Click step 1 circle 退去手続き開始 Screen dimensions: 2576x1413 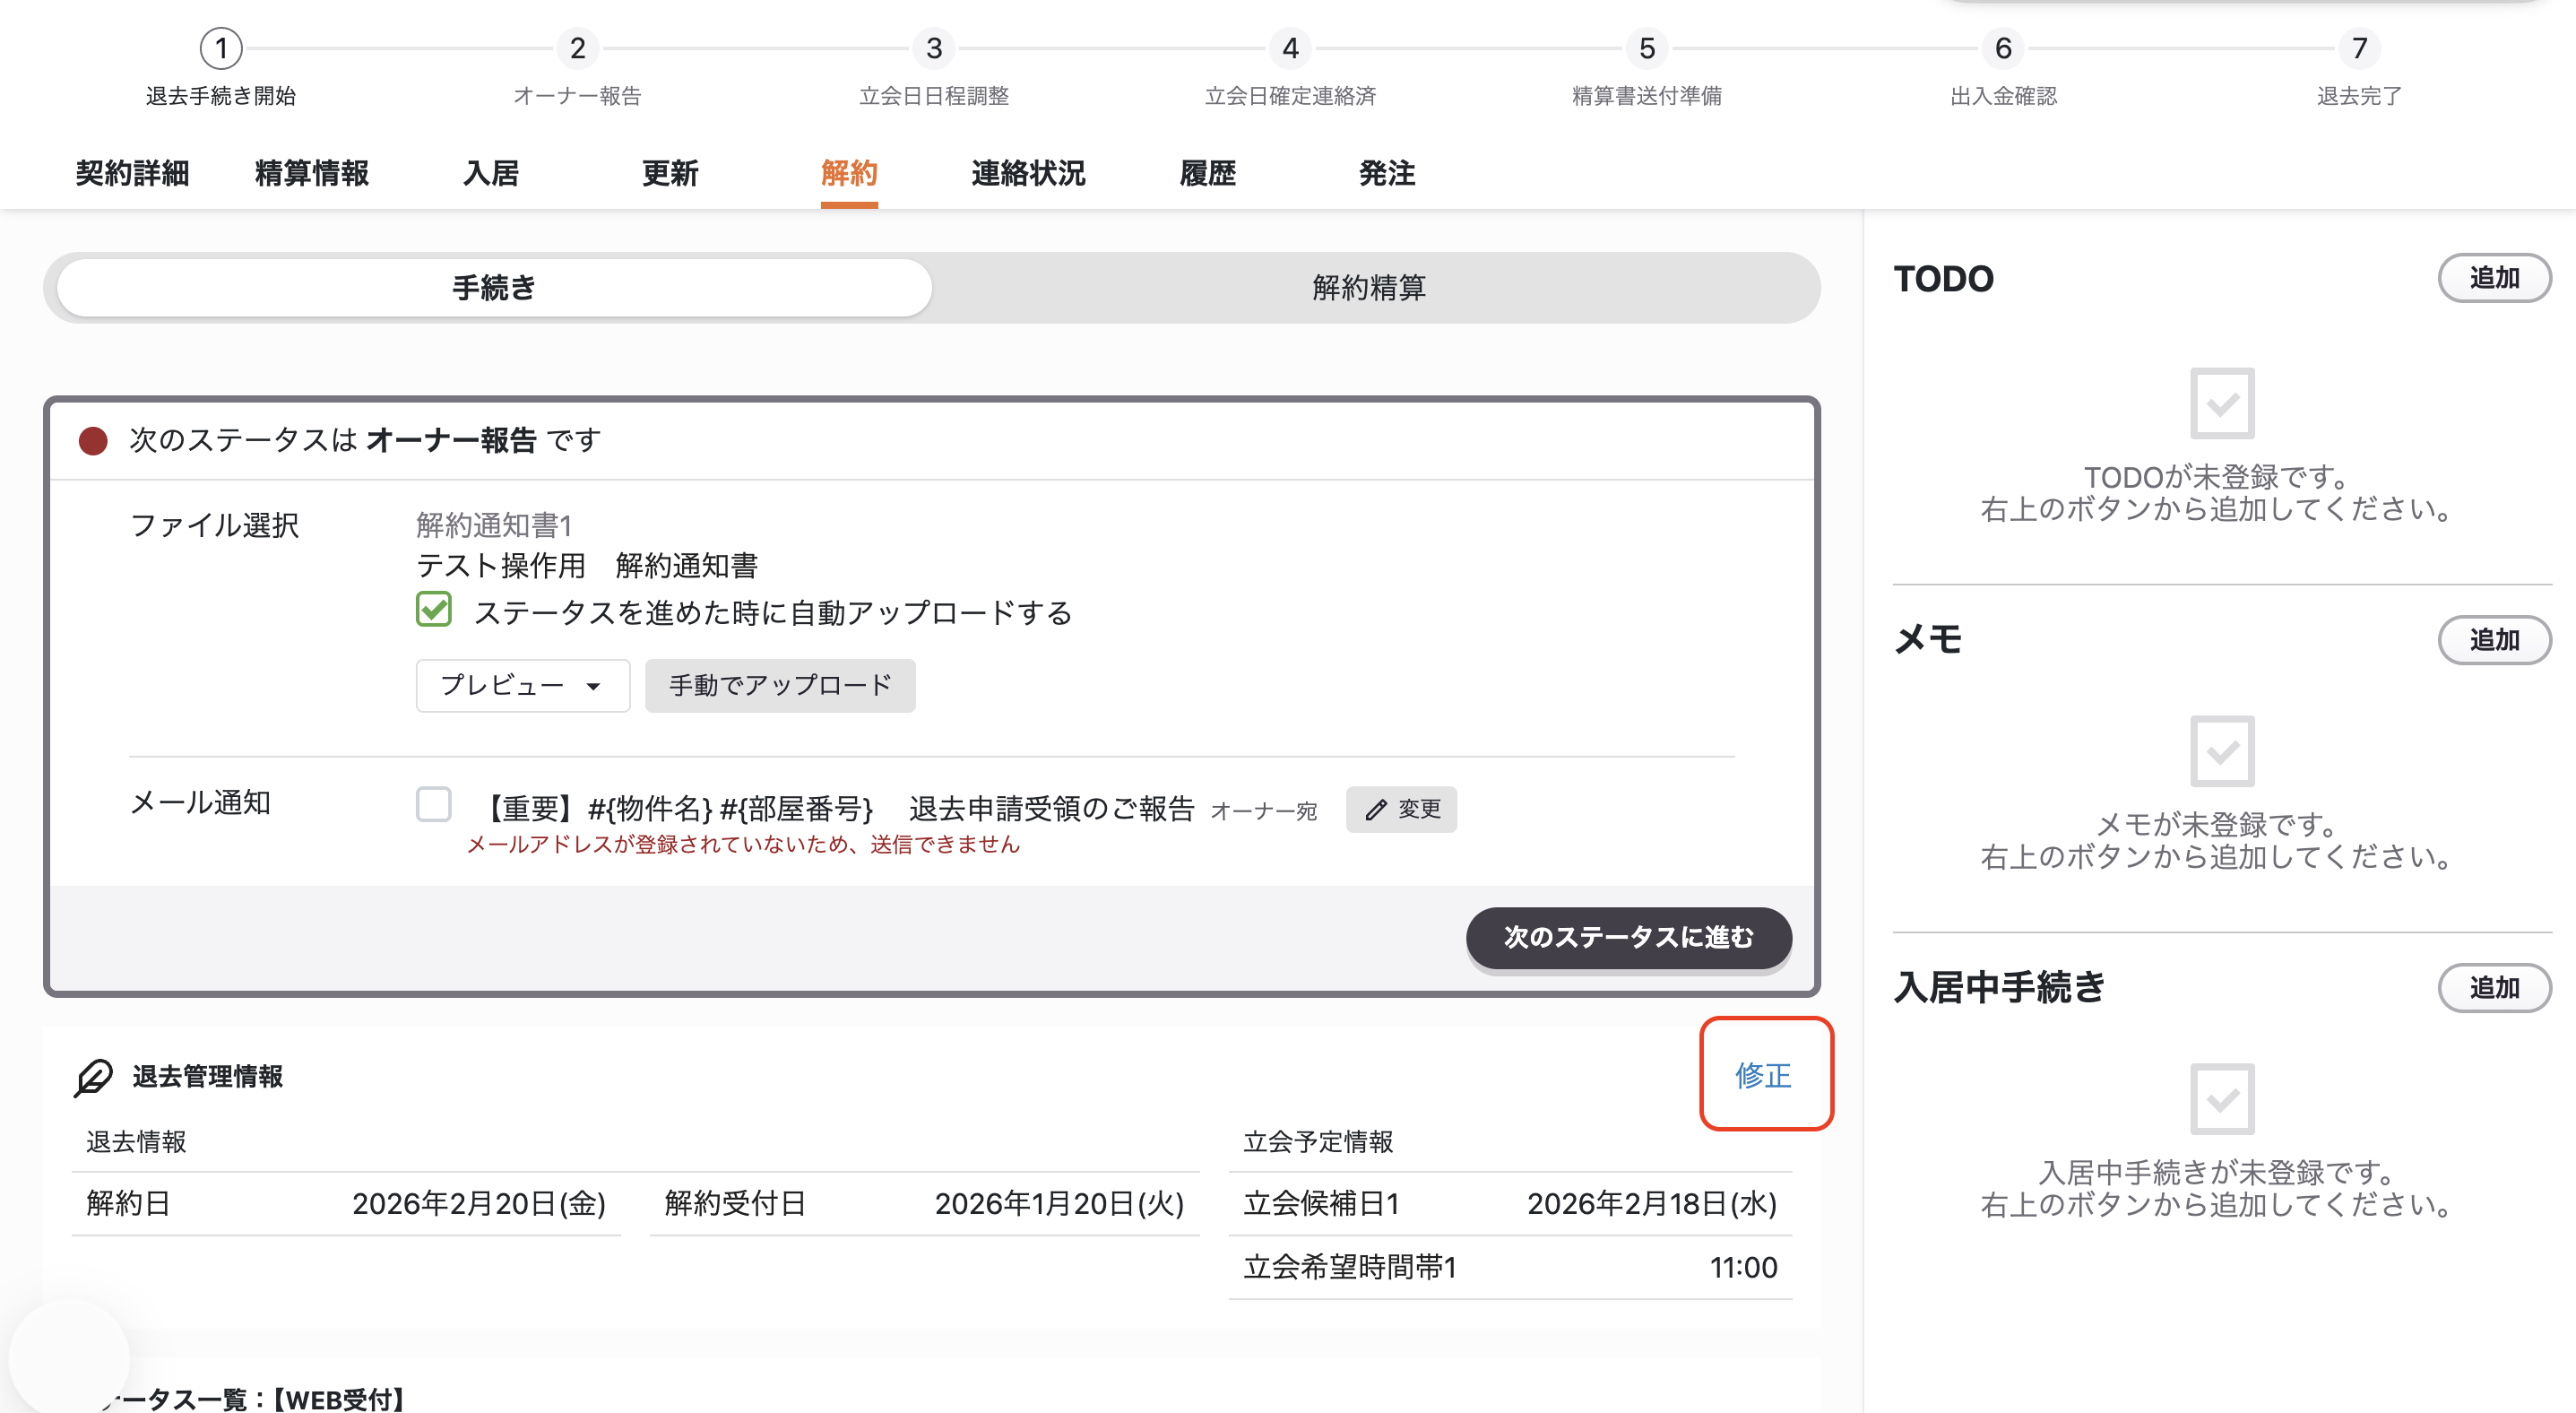click(221, 48)
